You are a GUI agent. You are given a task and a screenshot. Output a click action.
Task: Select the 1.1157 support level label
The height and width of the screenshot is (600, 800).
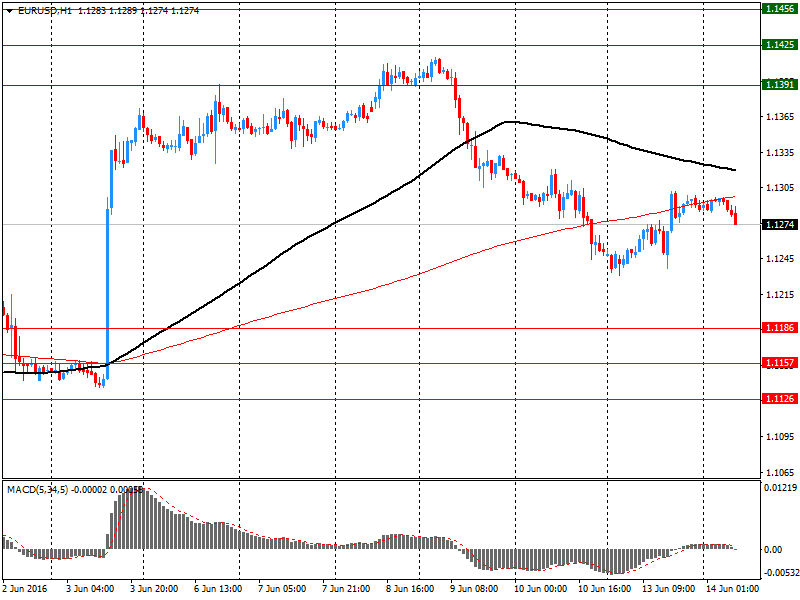(780, 363)
